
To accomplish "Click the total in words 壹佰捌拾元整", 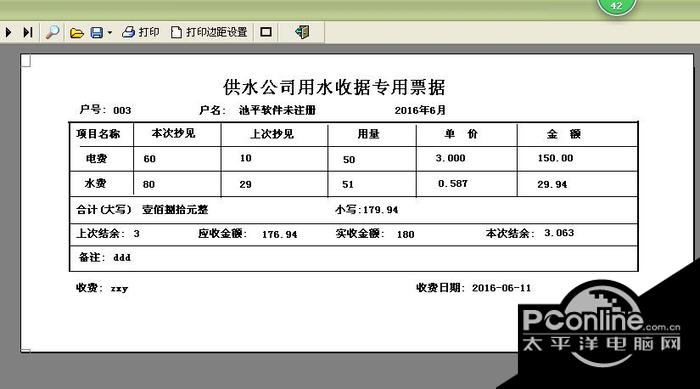I will point(175,209).
